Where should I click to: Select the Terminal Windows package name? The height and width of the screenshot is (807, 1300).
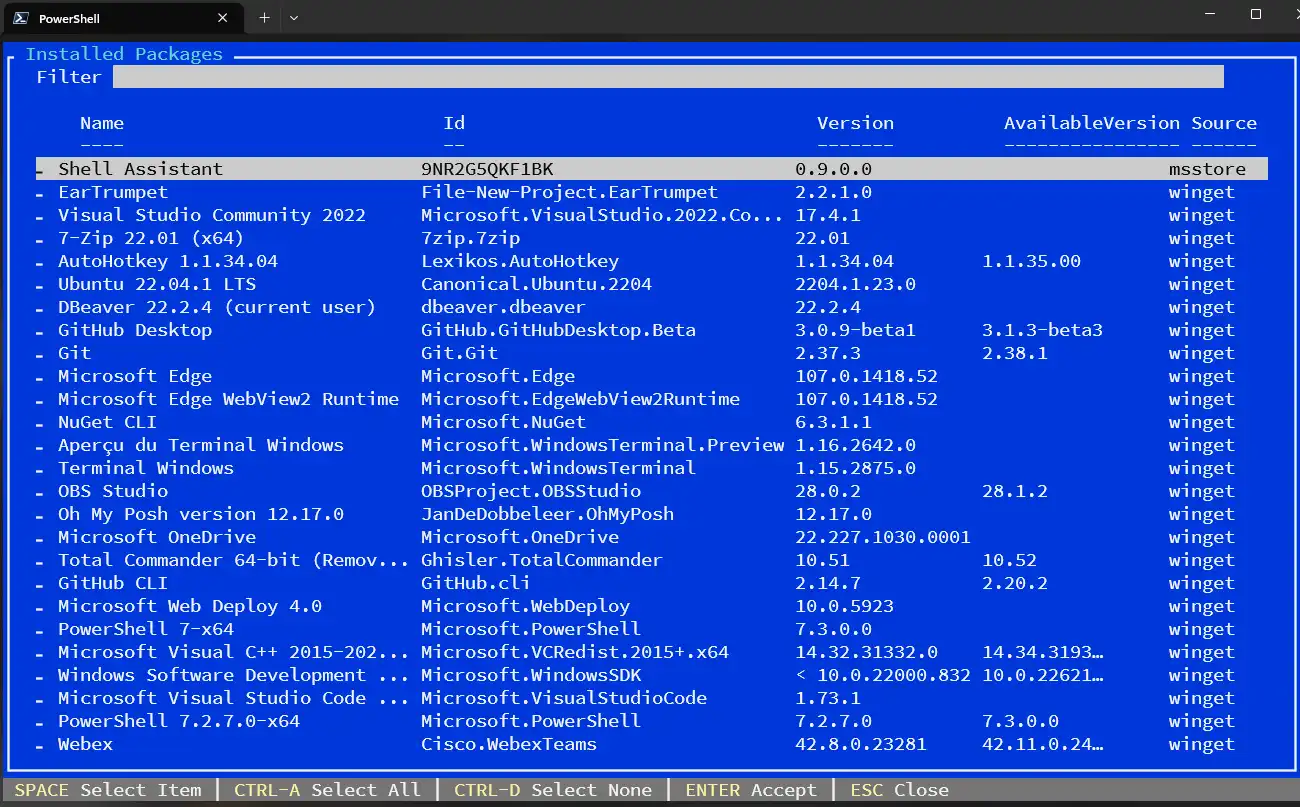(146, 468)
